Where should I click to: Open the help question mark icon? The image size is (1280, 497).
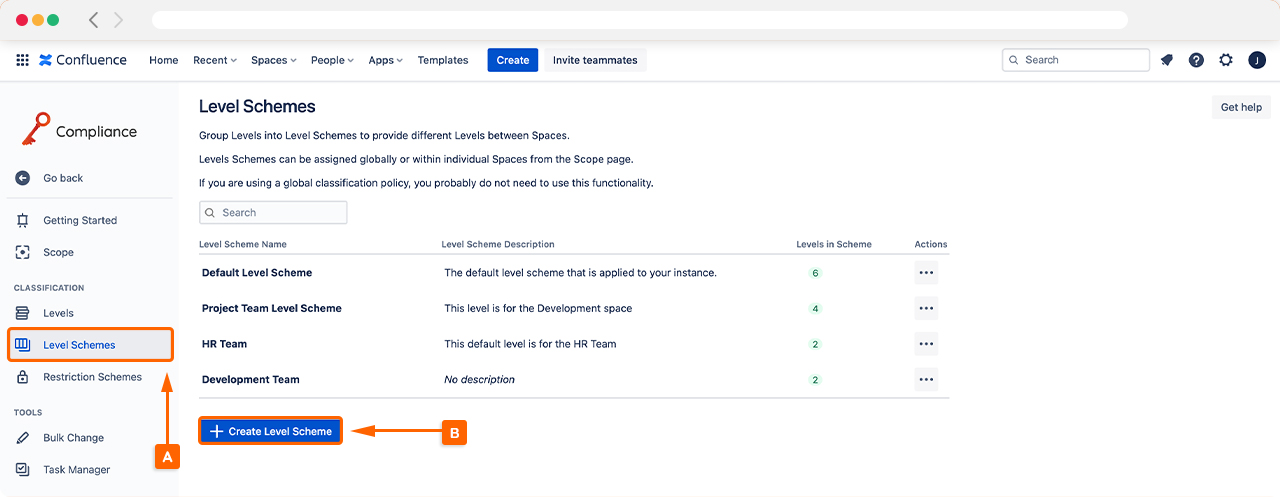[1196, 60]
